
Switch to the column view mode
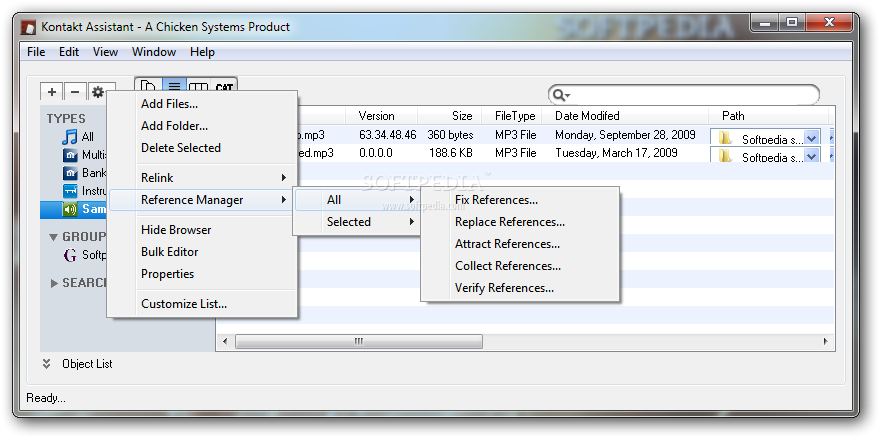point(198,87)
